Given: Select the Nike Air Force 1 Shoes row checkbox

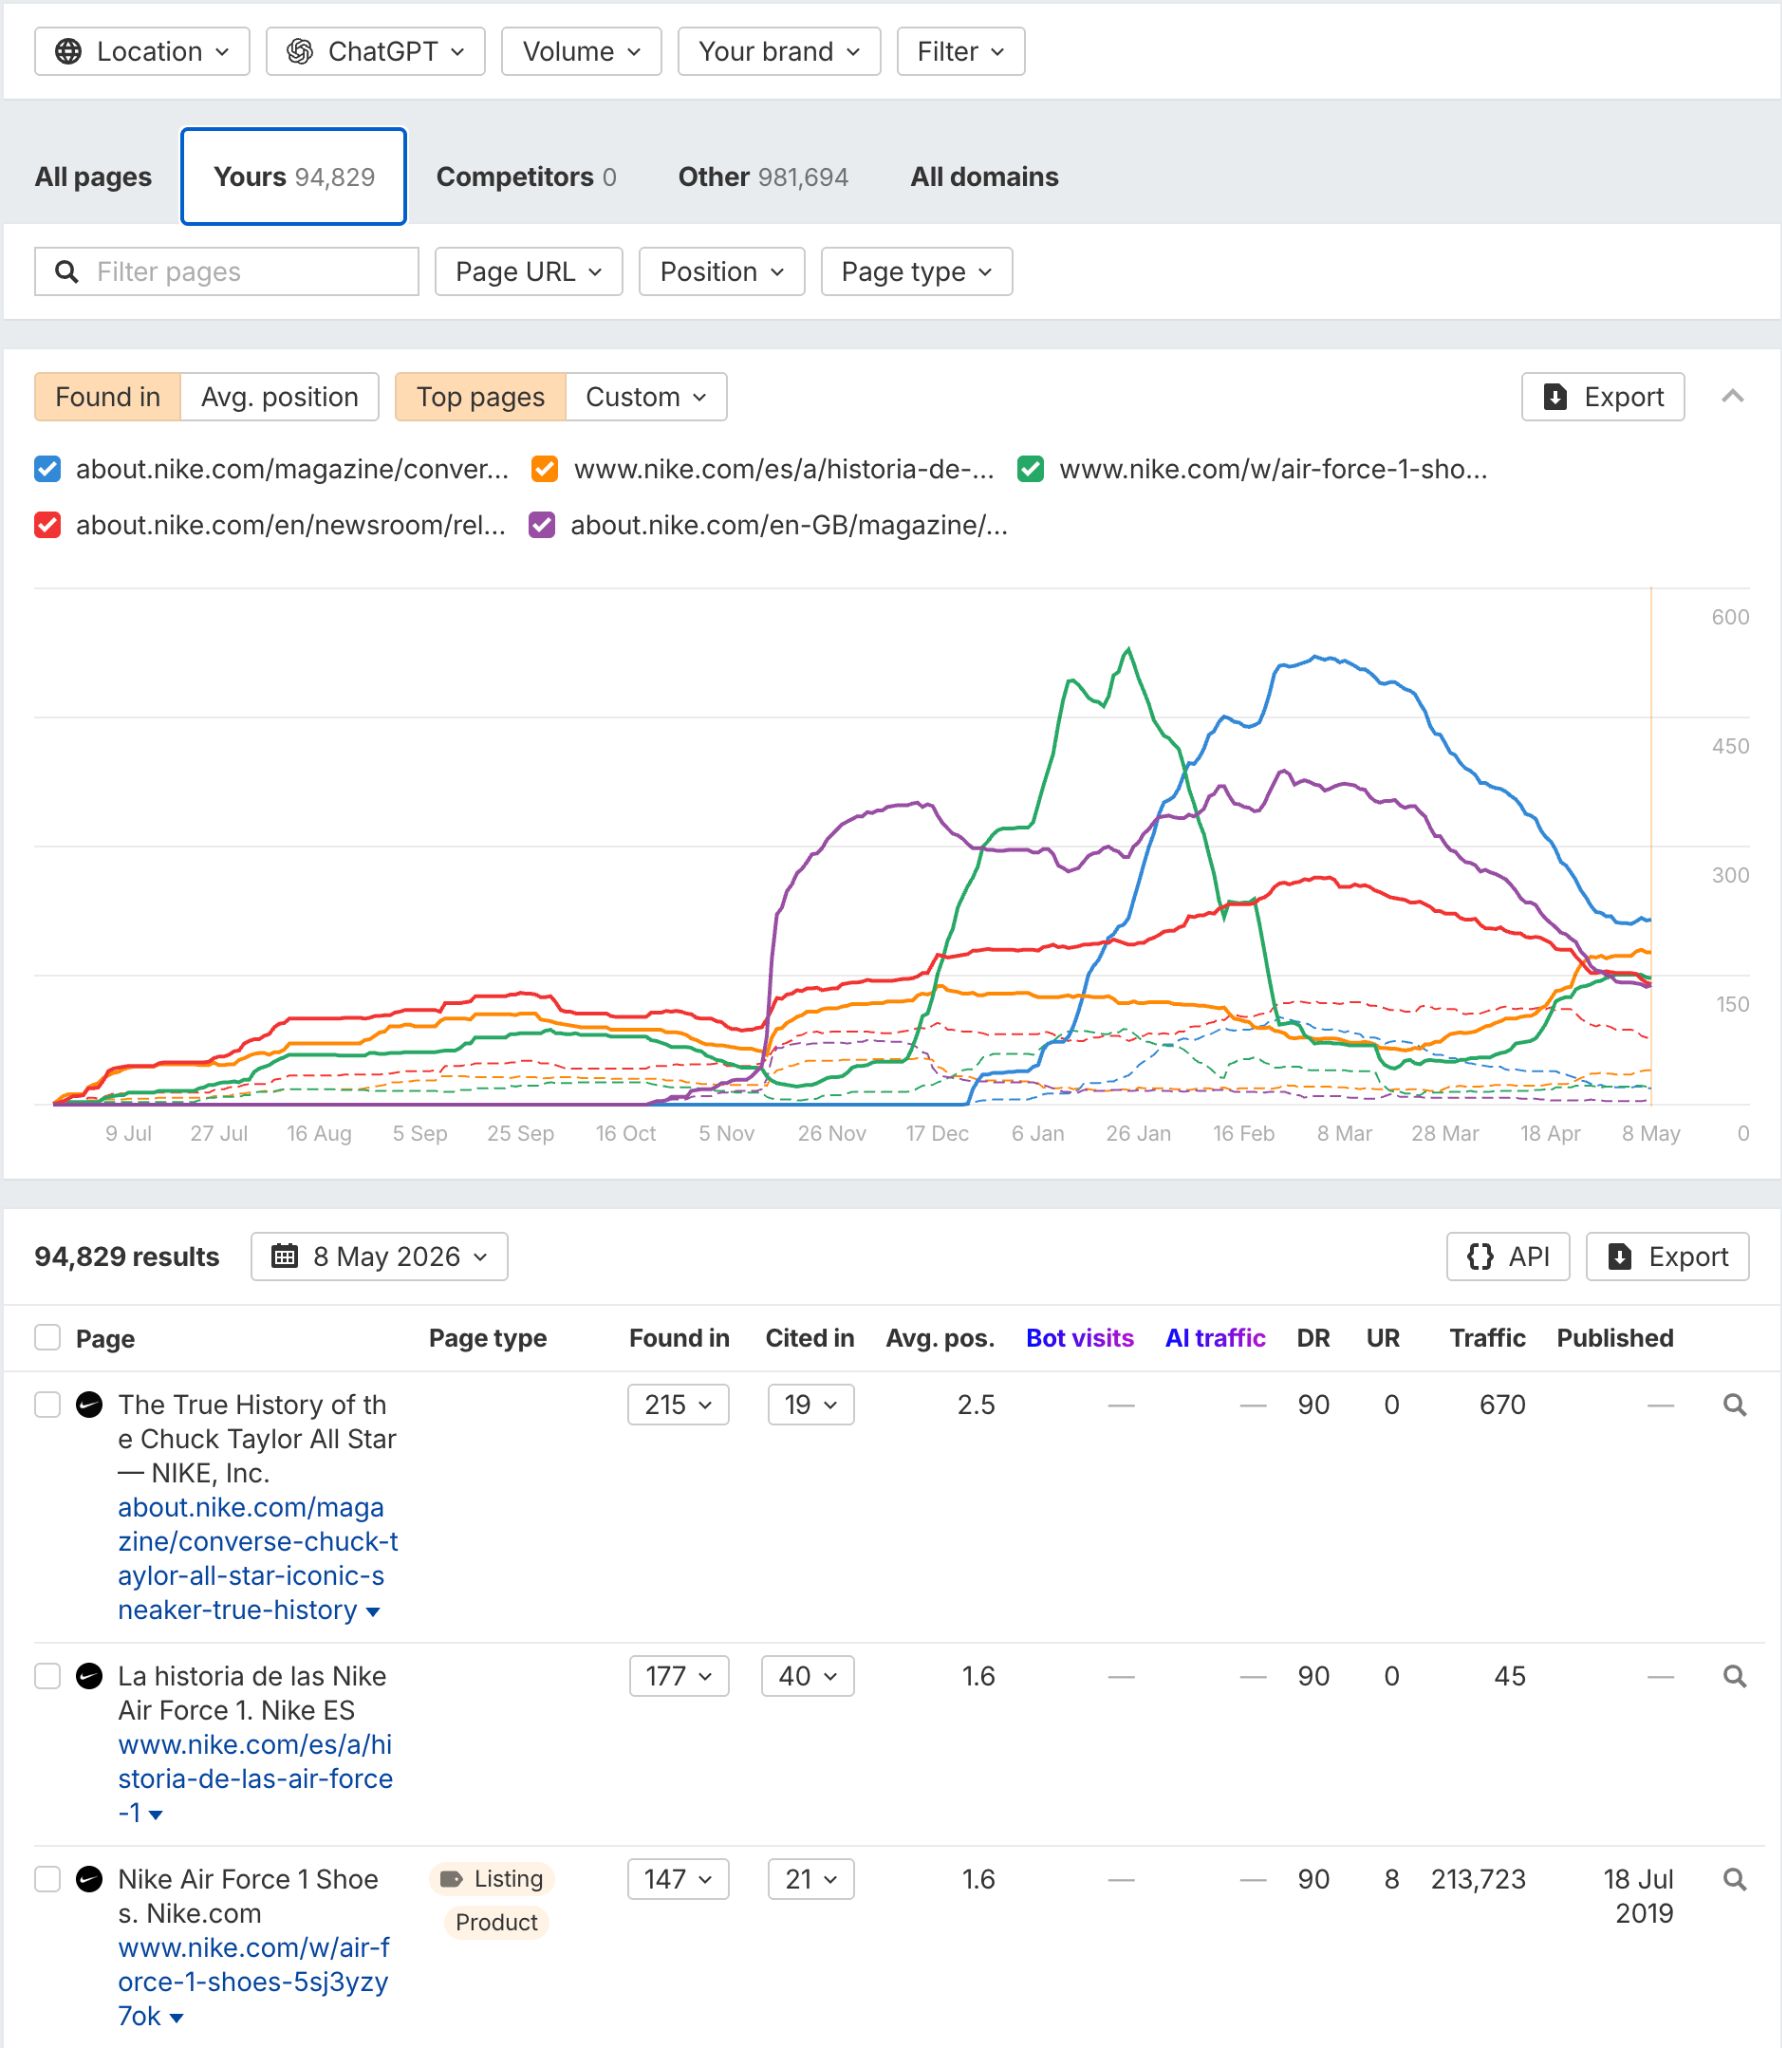Looking at the screenshot, I should tap(48, 1879).
